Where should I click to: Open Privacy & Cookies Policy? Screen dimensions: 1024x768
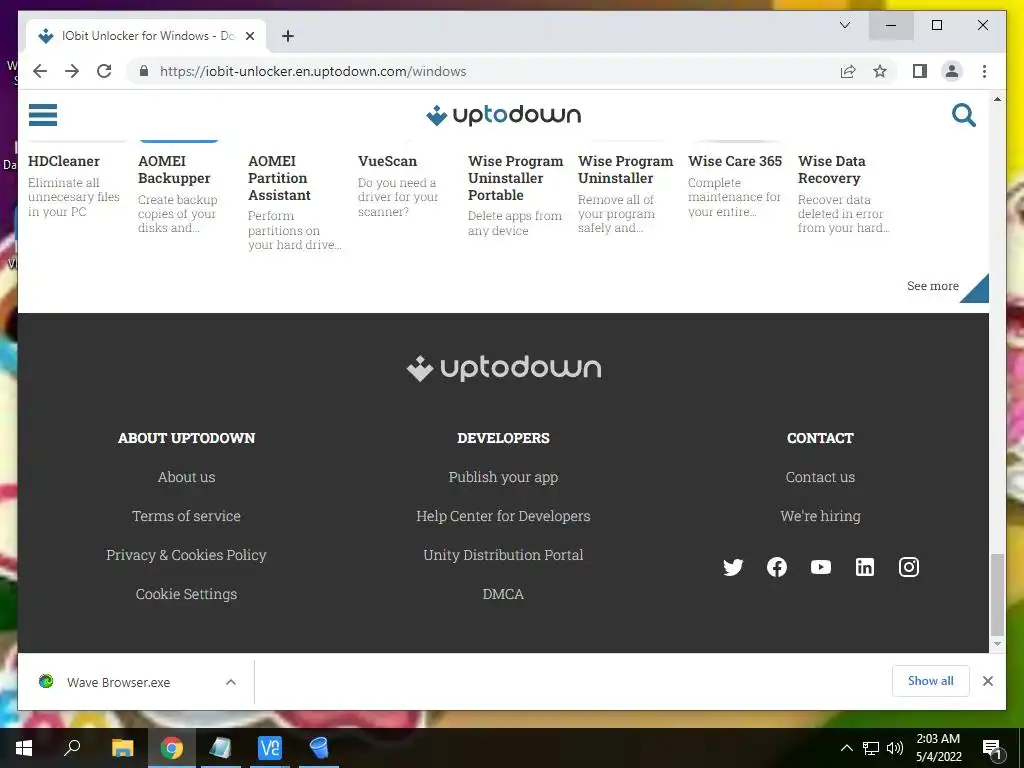186,555
